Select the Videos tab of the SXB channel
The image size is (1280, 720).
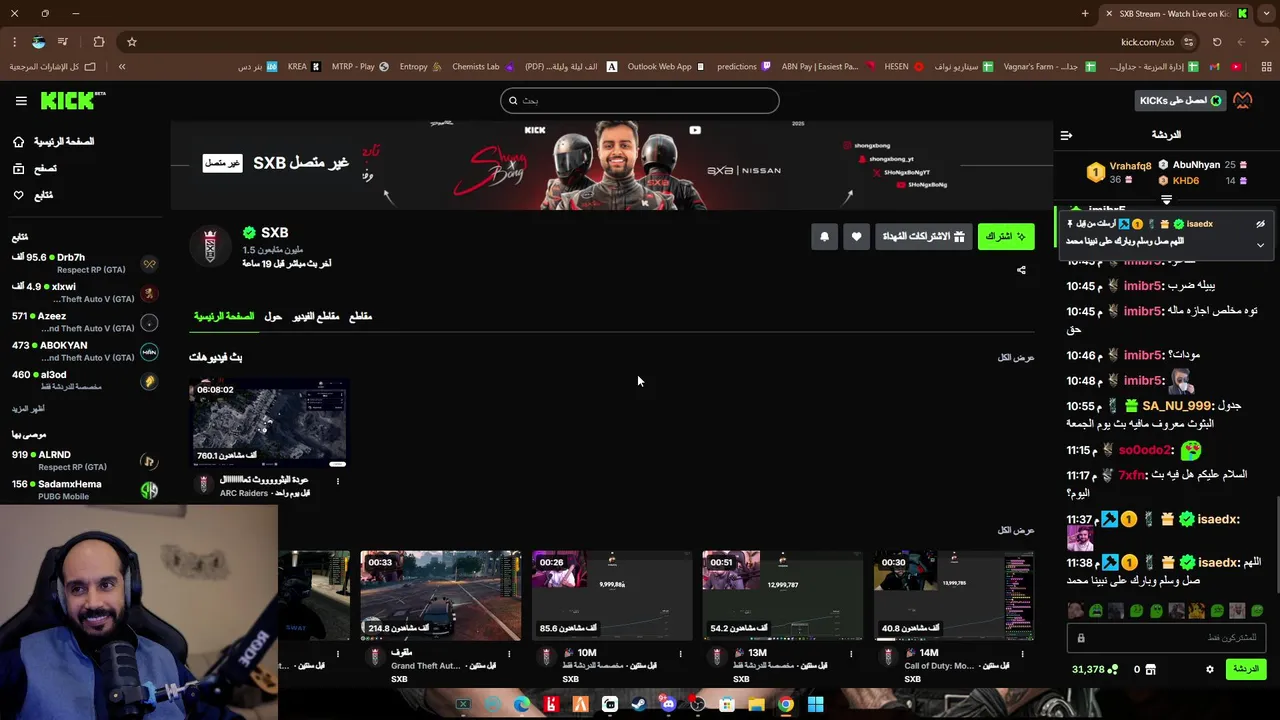click(315, 316)
